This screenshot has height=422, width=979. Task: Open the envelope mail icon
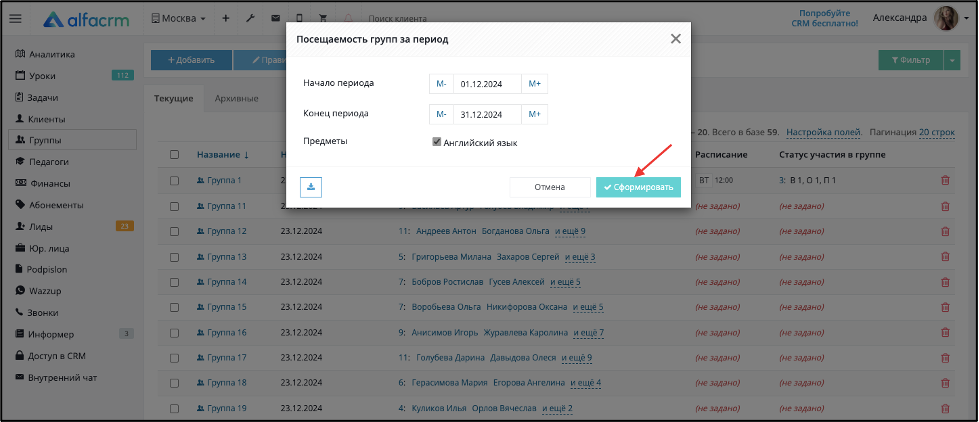click(x=275, y=19)
